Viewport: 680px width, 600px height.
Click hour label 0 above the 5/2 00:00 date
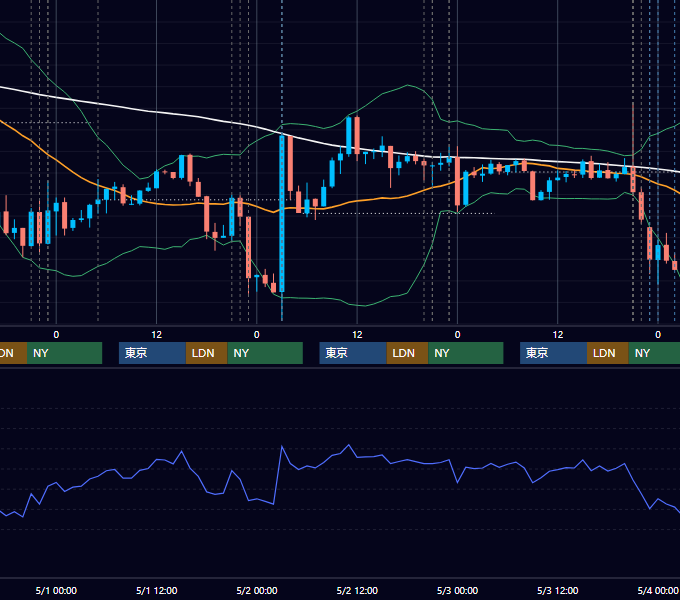(257, 335)
